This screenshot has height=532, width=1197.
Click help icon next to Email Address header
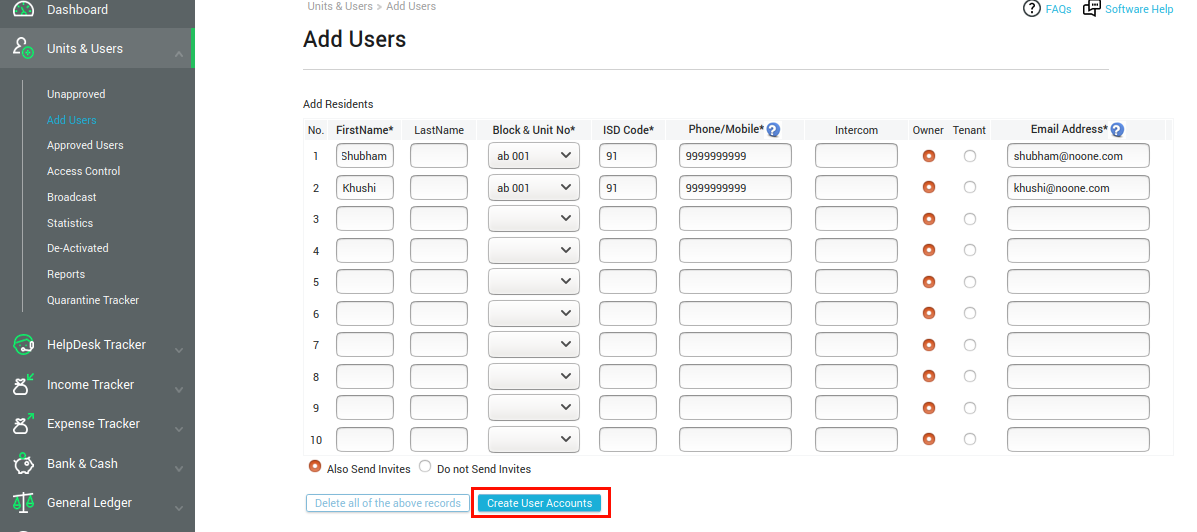click(1117, 130)
